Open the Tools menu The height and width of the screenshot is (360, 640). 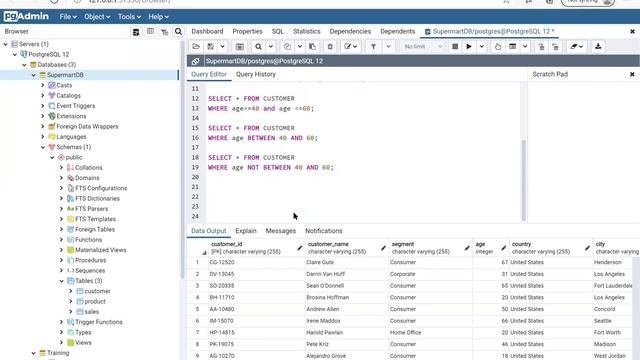point(129,17)
